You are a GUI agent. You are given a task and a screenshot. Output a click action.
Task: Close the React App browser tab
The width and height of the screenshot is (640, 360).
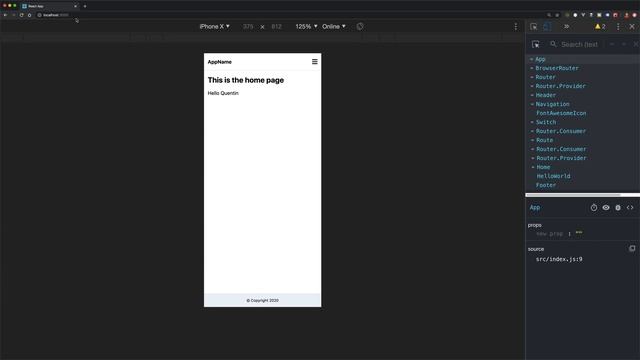click(76, 6)
